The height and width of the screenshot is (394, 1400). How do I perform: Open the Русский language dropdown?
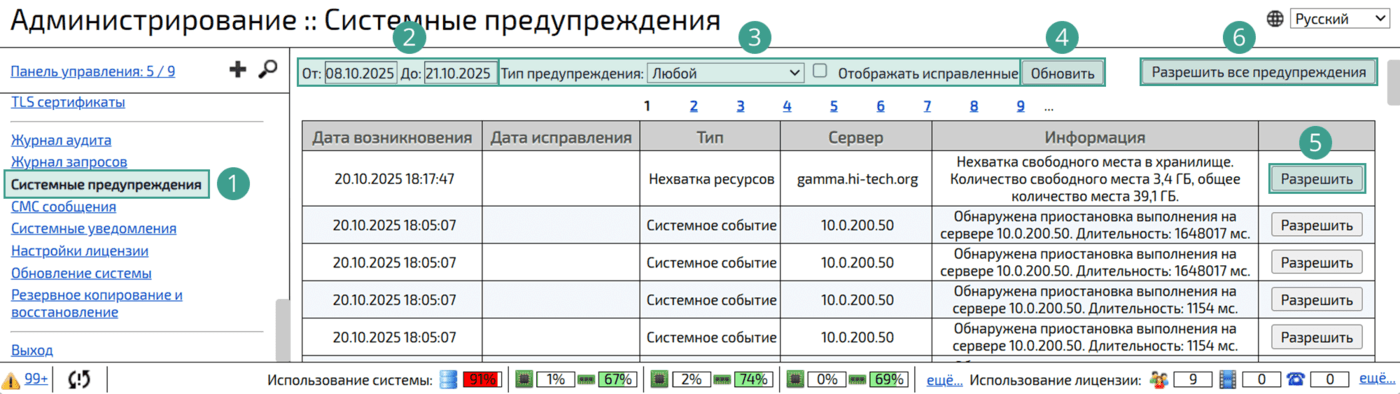[1339, 18]
